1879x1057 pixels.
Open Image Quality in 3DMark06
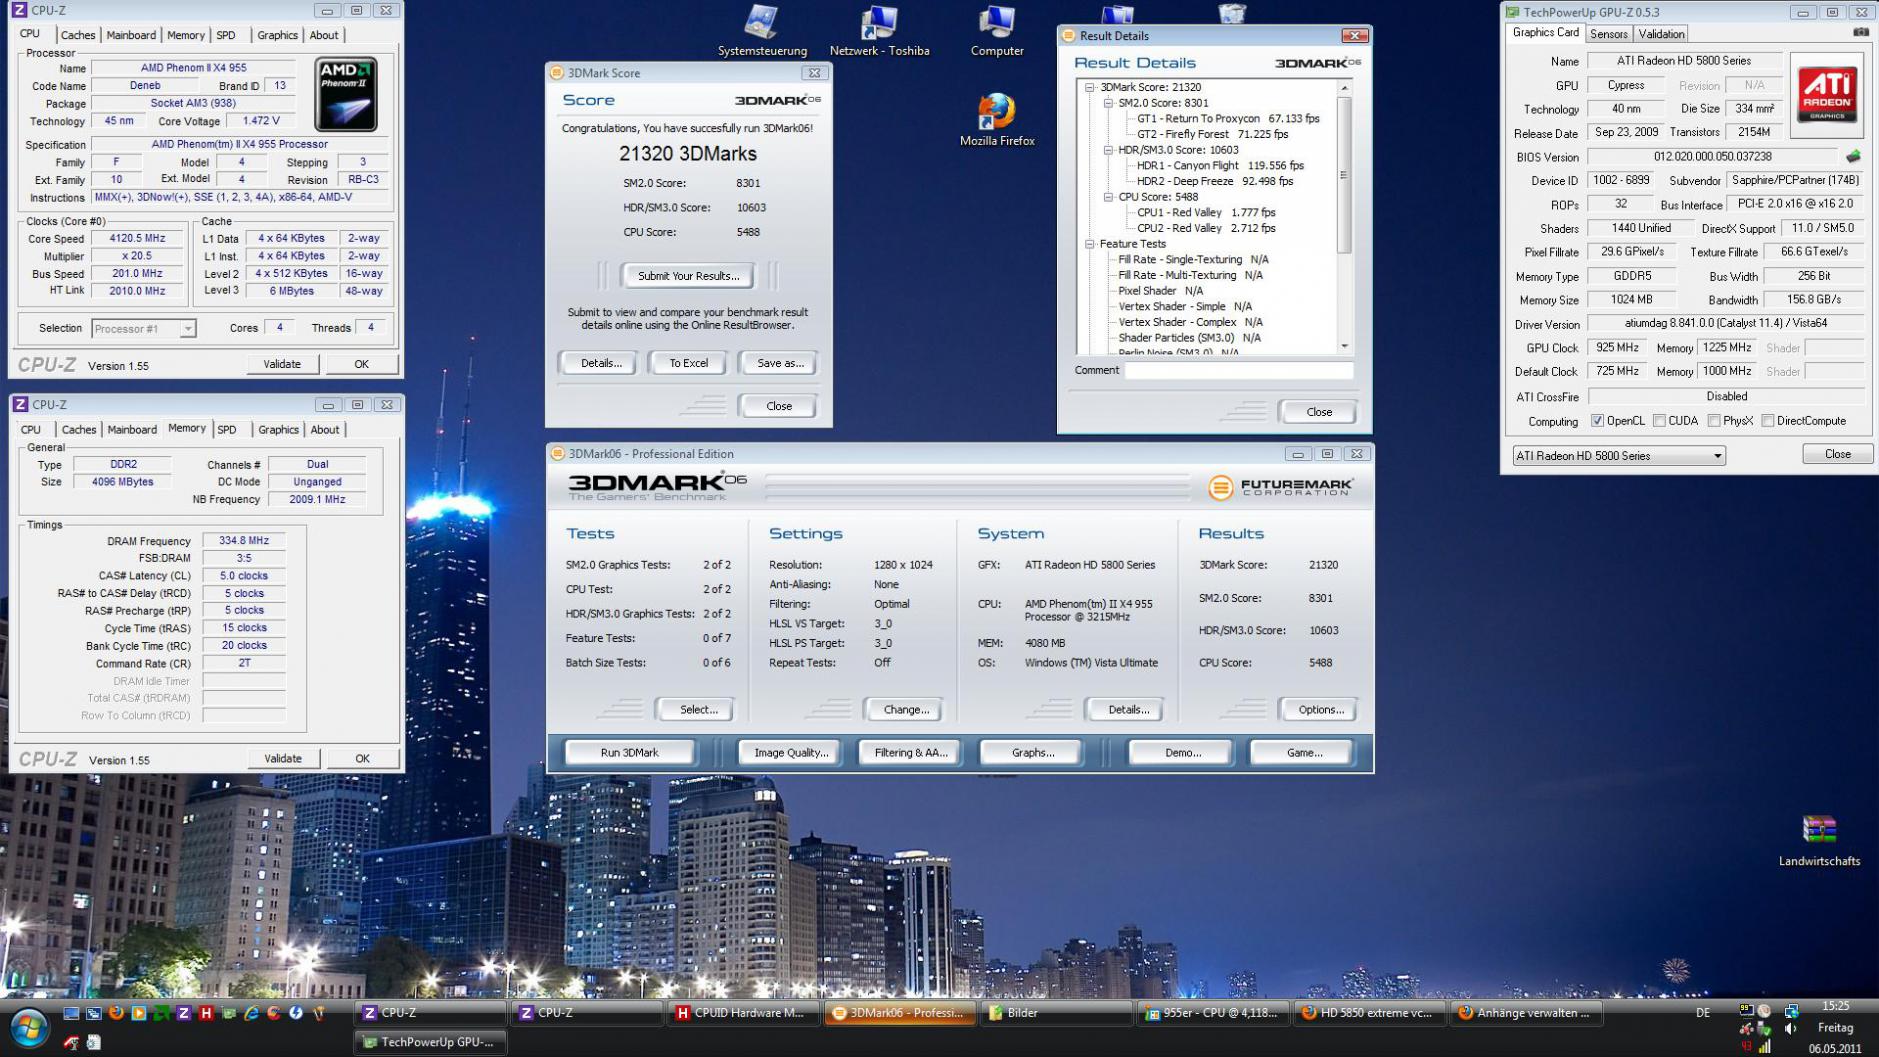coord(791,753)
